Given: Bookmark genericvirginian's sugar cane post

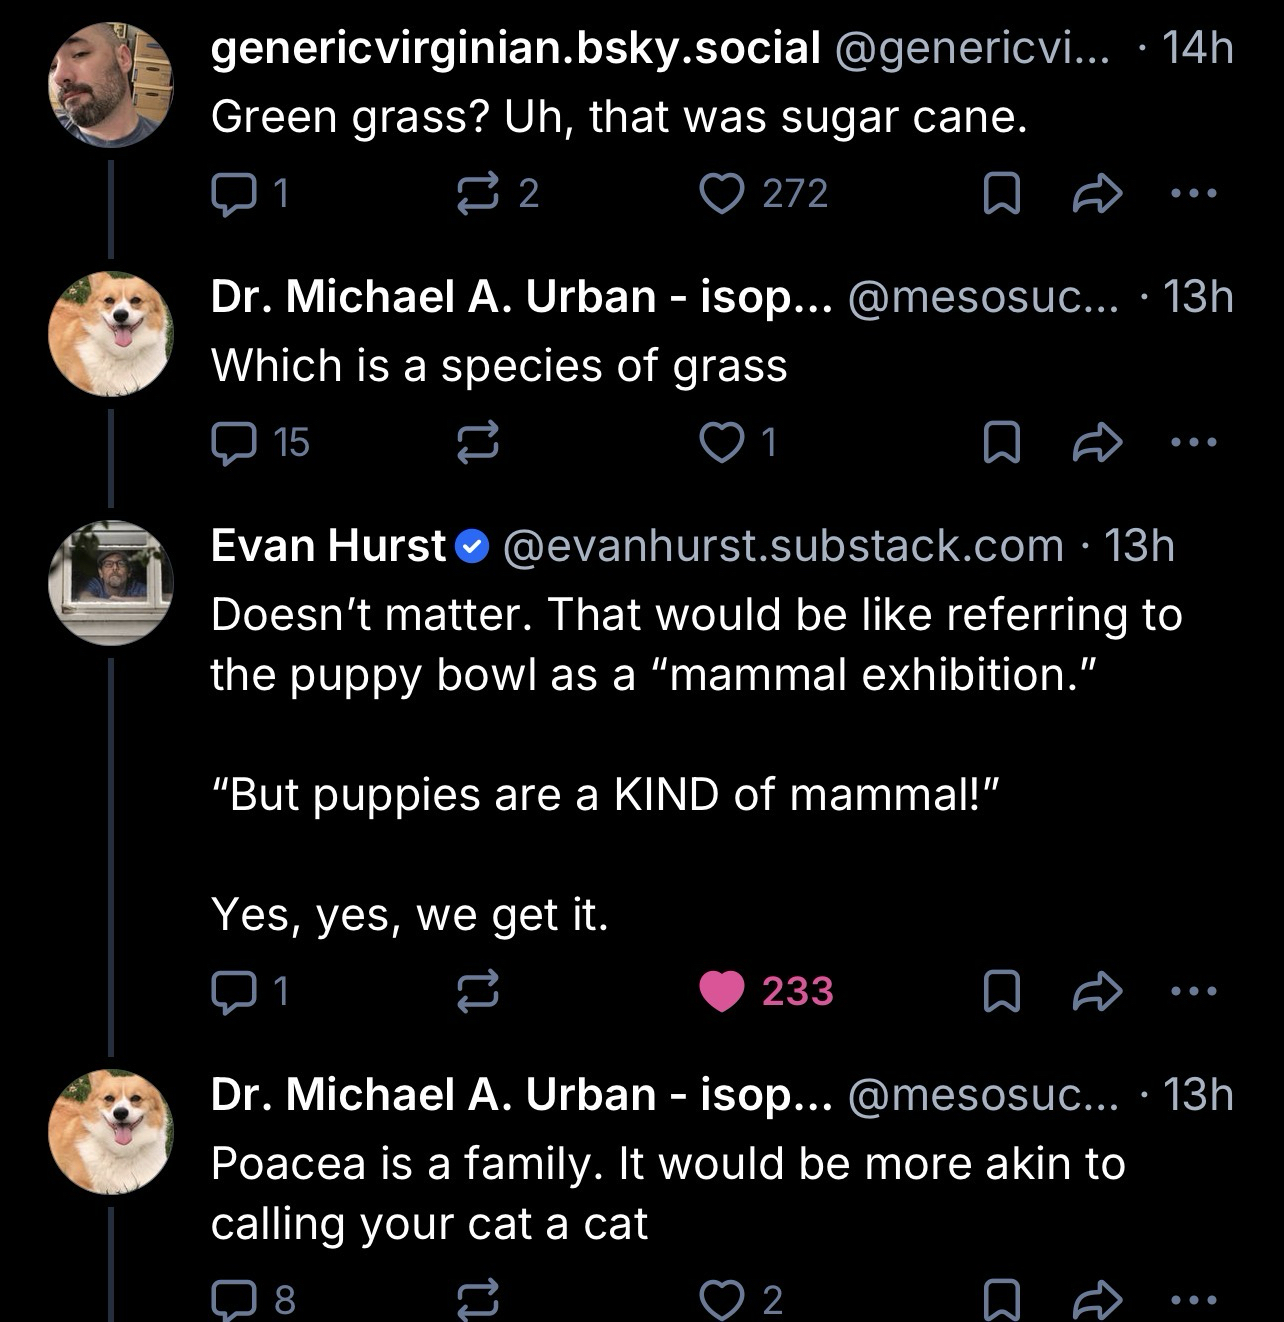Looking at the screenshot, I should (x=999, y=194).
